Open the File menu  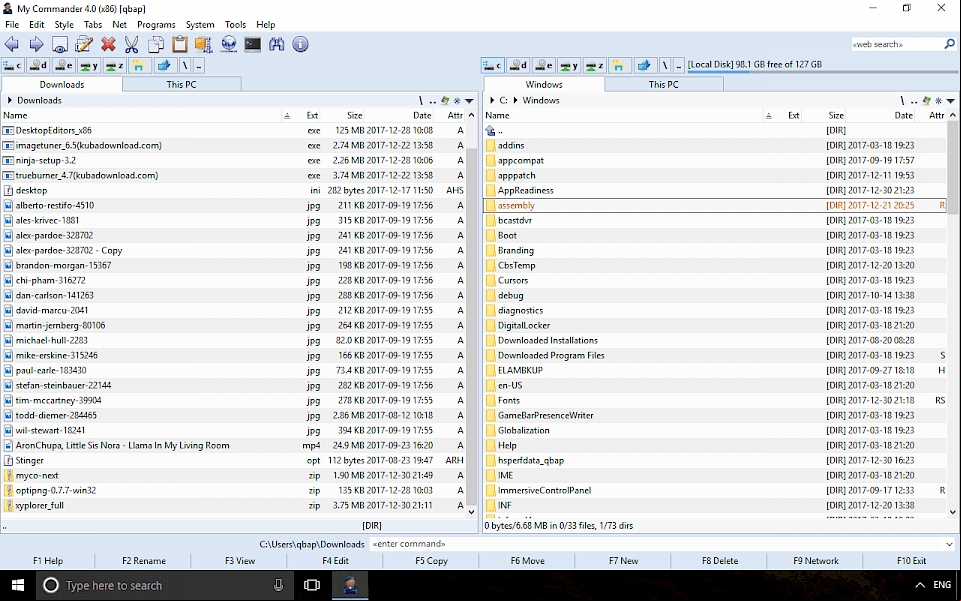point(12,25)
